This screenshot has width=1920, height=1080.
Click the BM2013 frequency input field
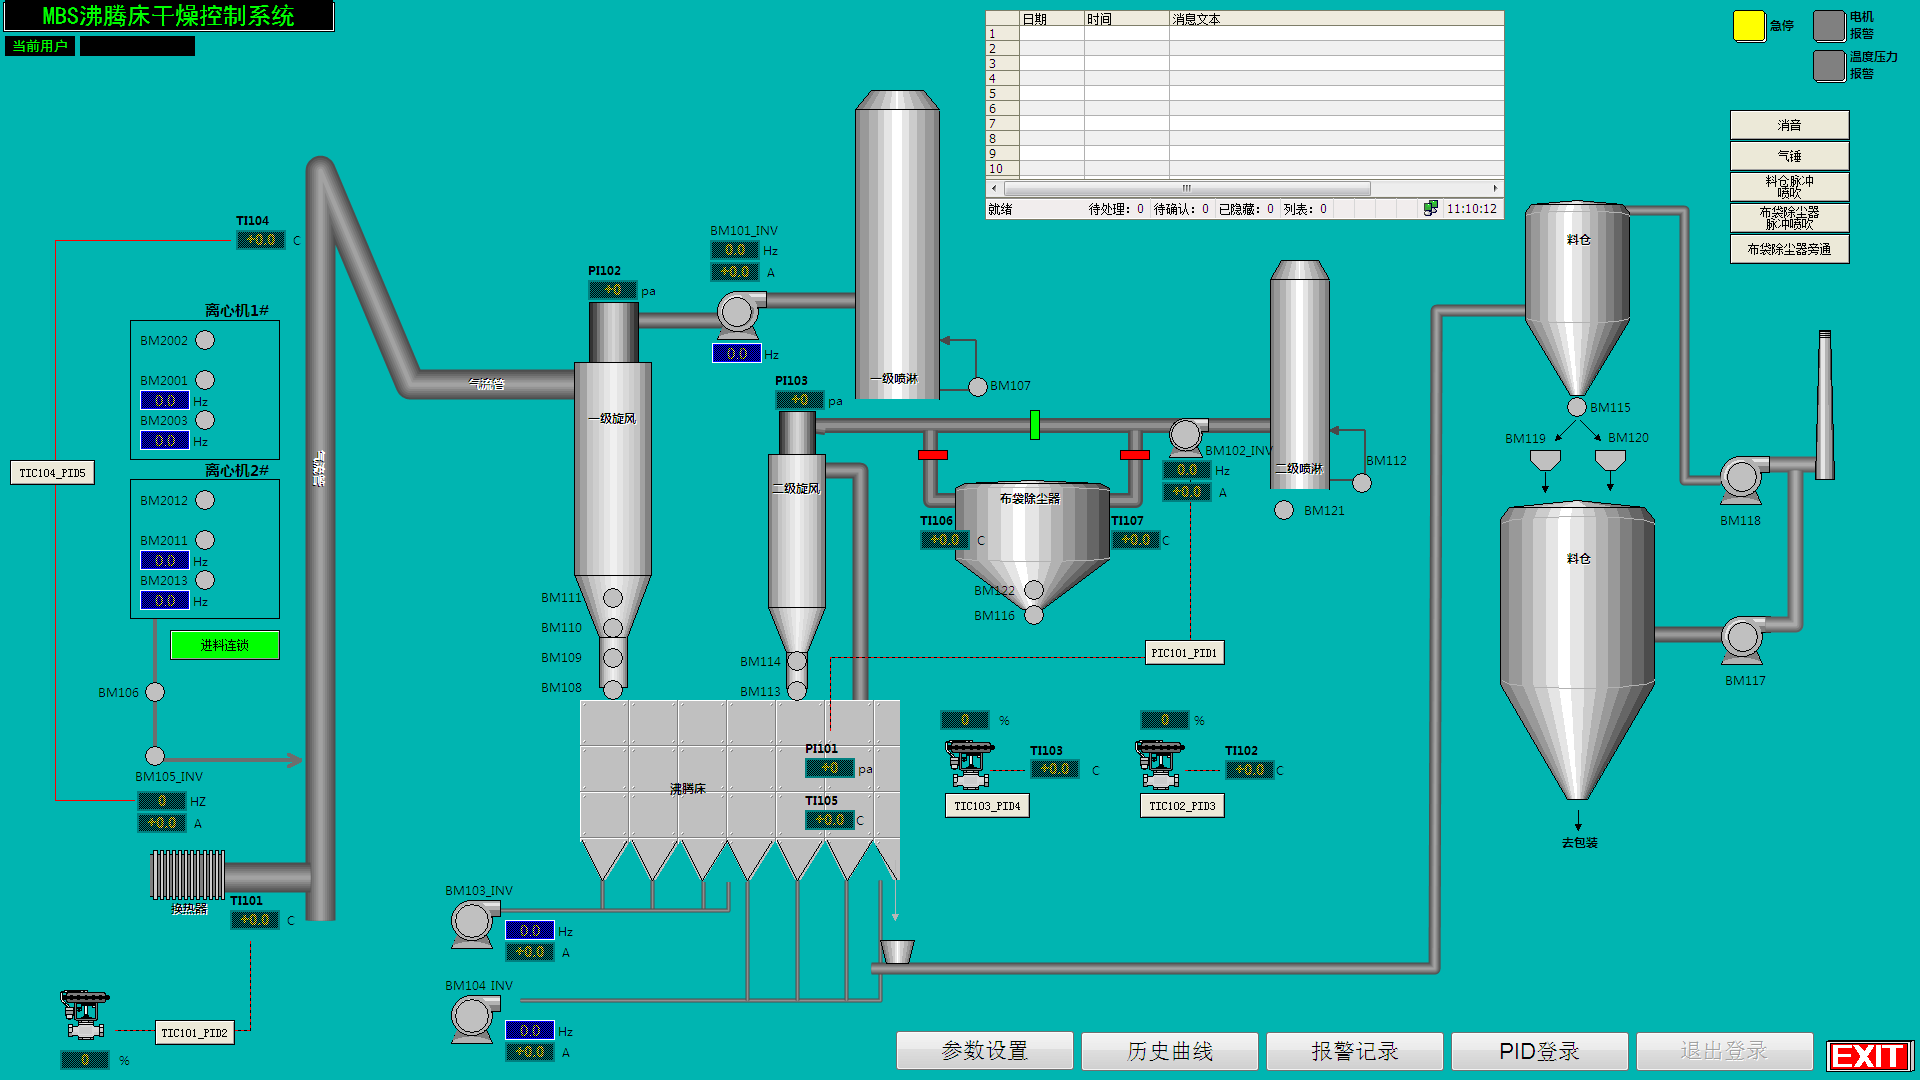[165, 600]
